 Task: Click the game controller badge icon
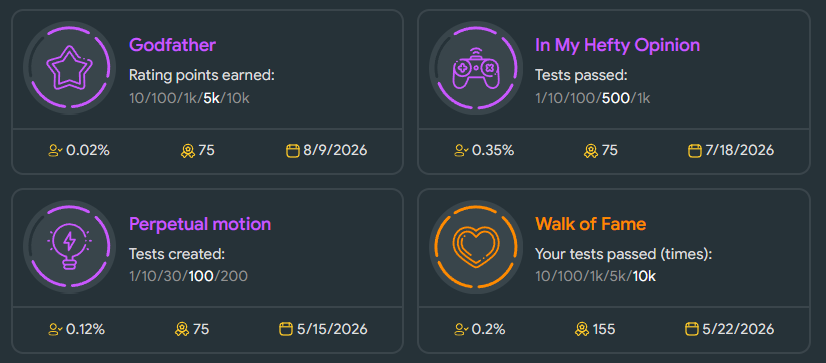click(476, 67)
